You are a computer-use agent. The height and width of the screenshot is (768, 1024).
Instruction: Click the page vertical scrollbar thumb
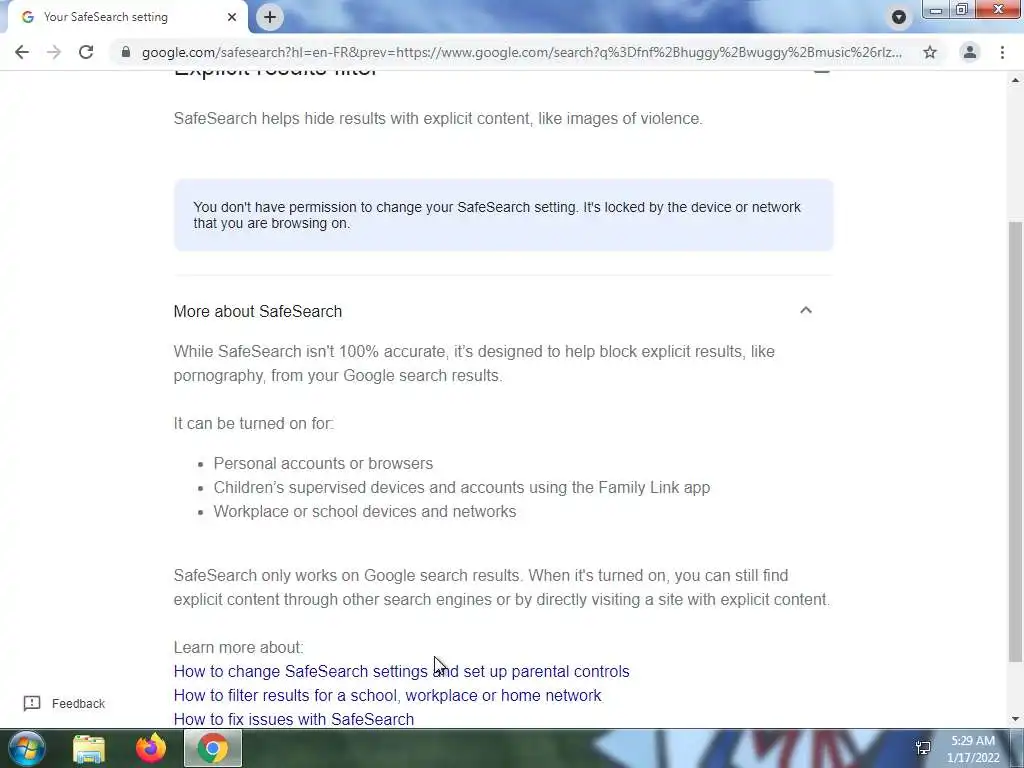pyautogui.click(x=1016, y=441)
